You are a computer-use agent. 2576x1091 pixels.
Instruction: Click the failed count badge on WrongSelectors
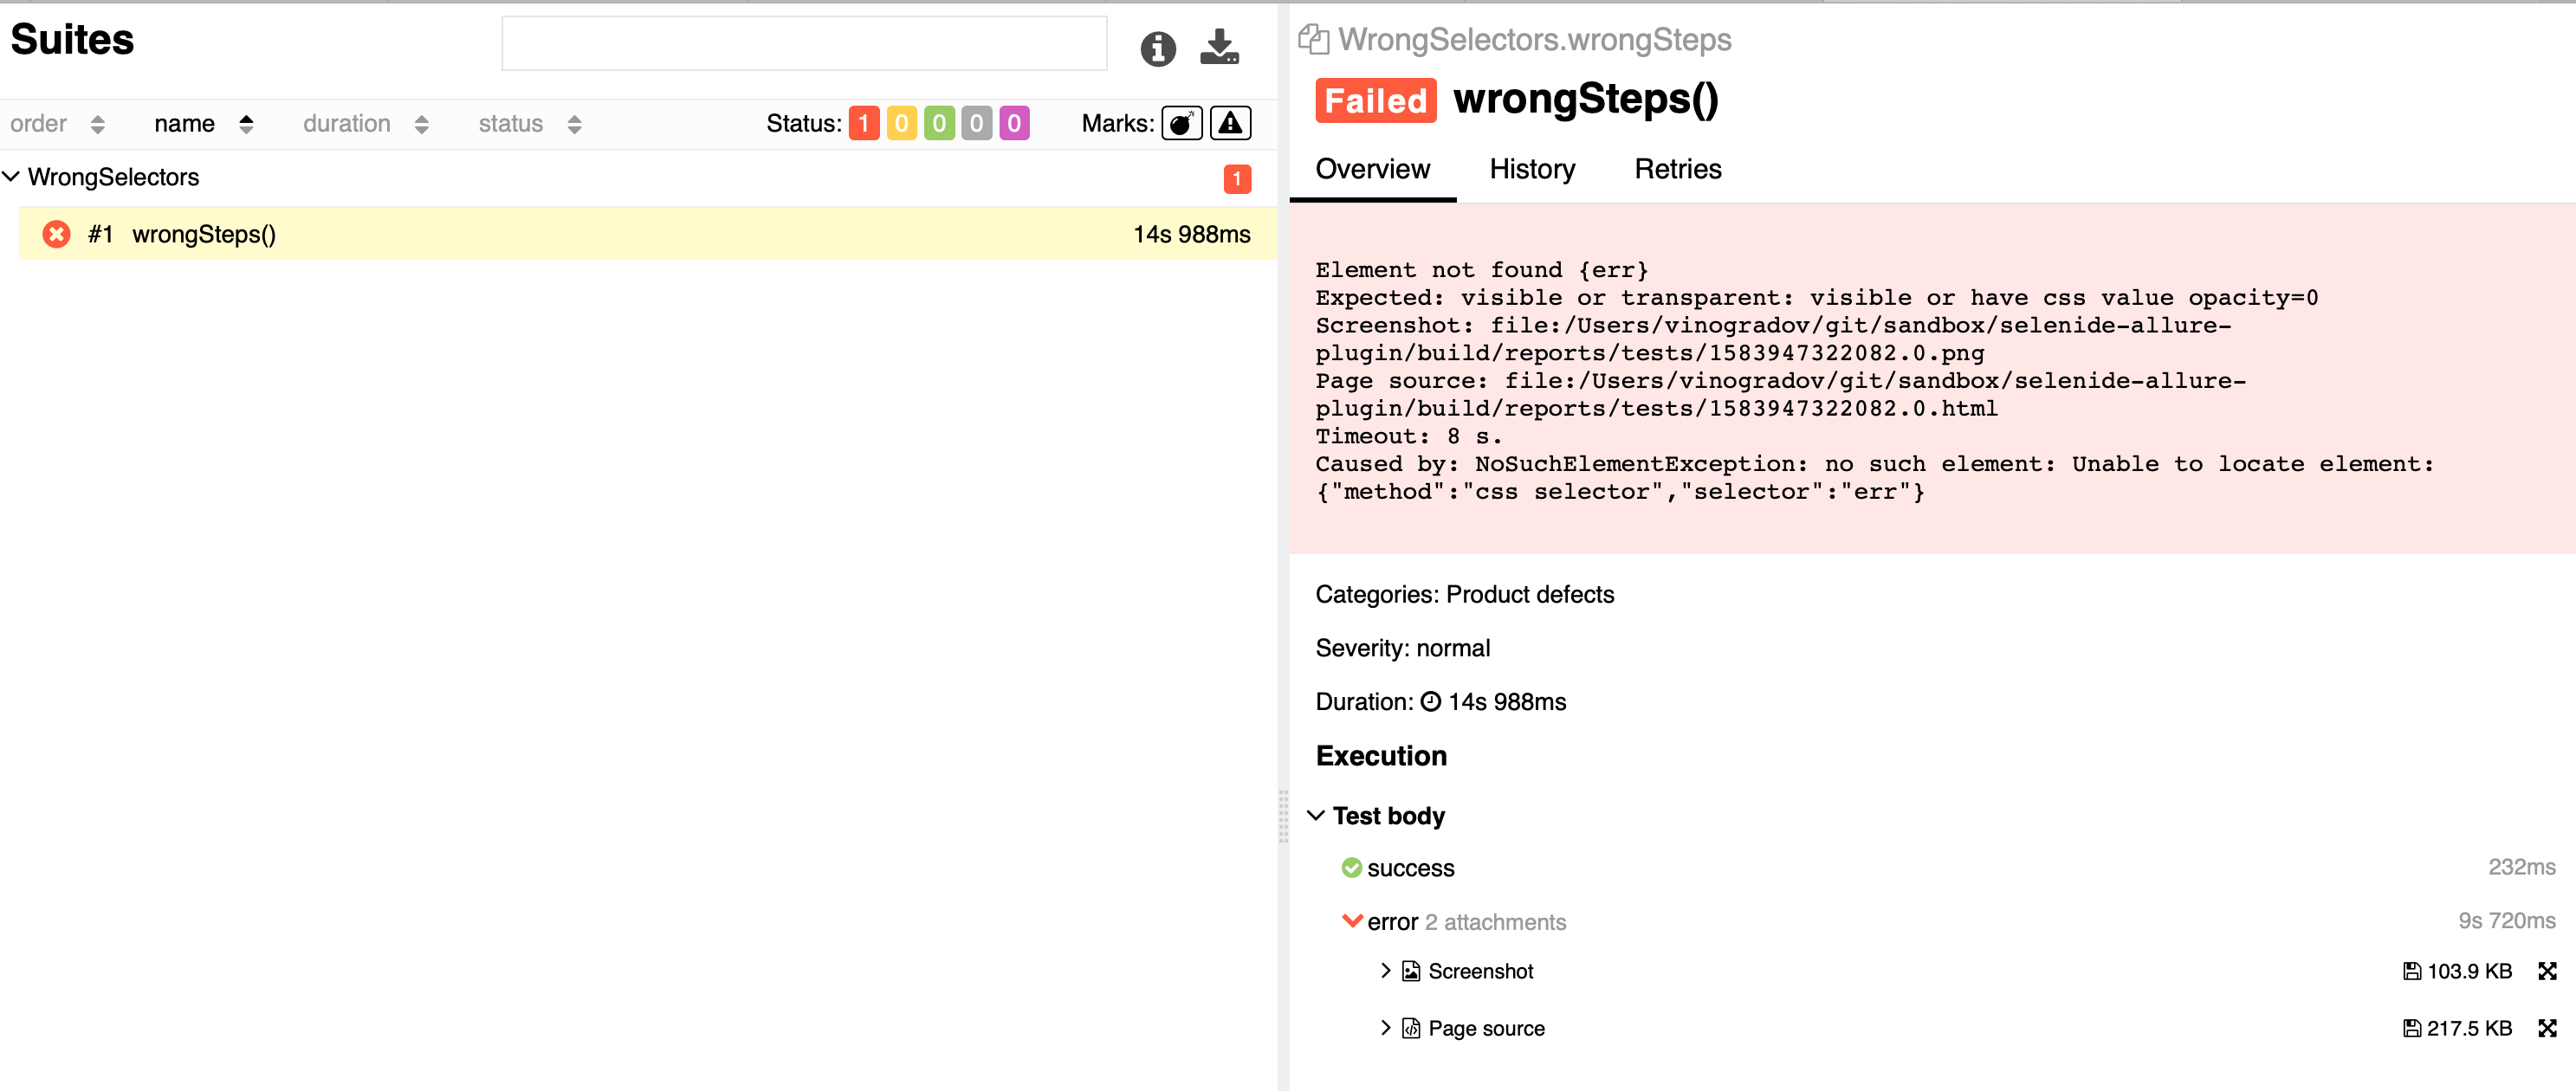pyautogui.click(x=1236, y=178)
